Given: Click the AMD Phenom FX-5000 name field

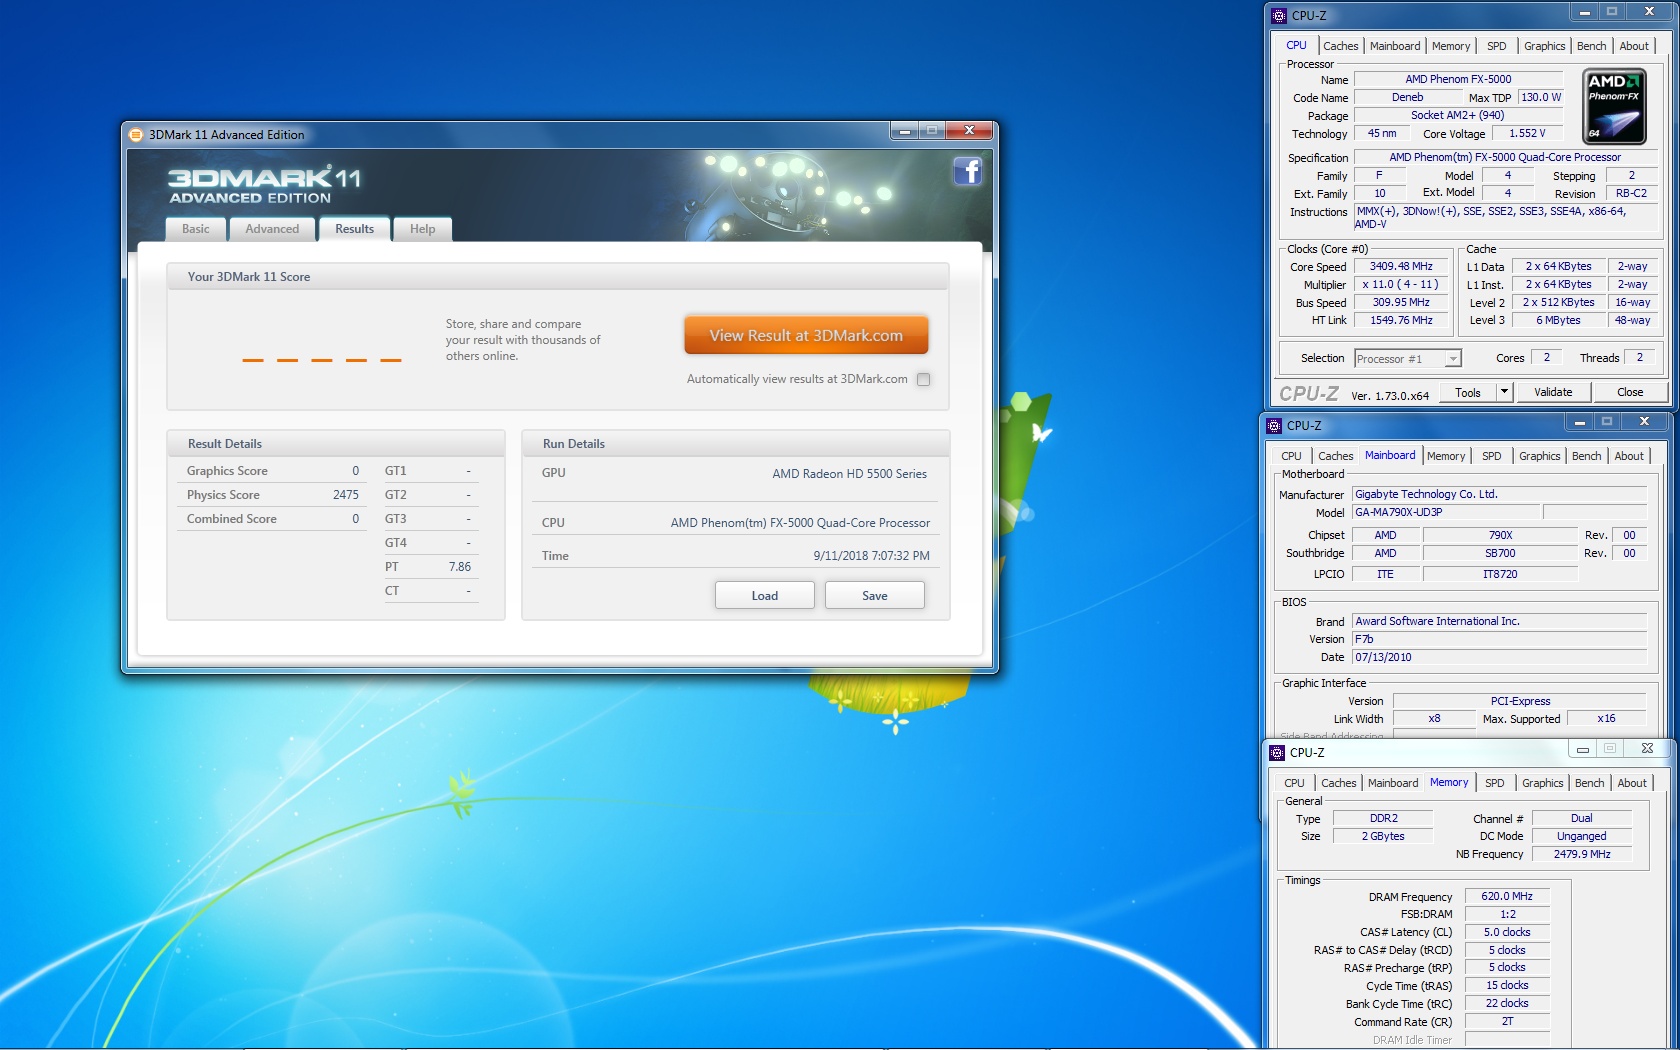Looking at the screenshot, I should coord(1458,79).
